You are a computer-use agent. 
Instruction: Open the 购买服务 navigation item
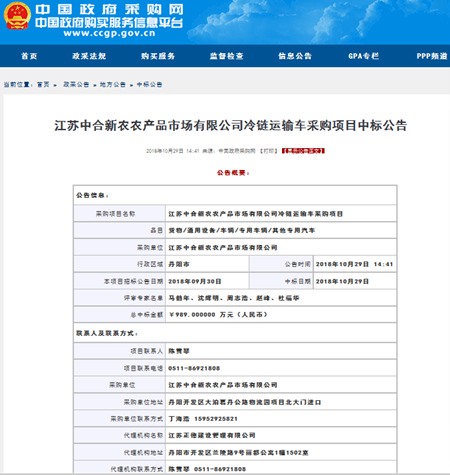coord(158,56)
